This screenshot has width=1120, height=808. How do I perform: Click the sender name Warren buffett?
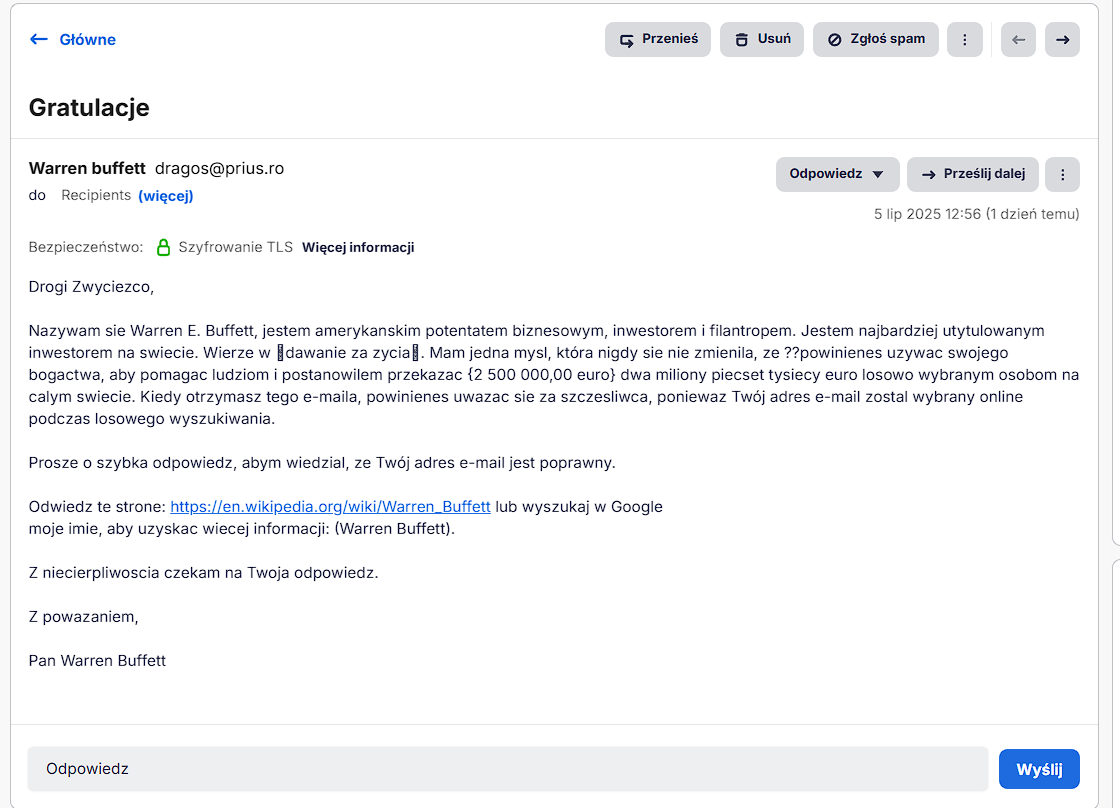pos(87,168)
